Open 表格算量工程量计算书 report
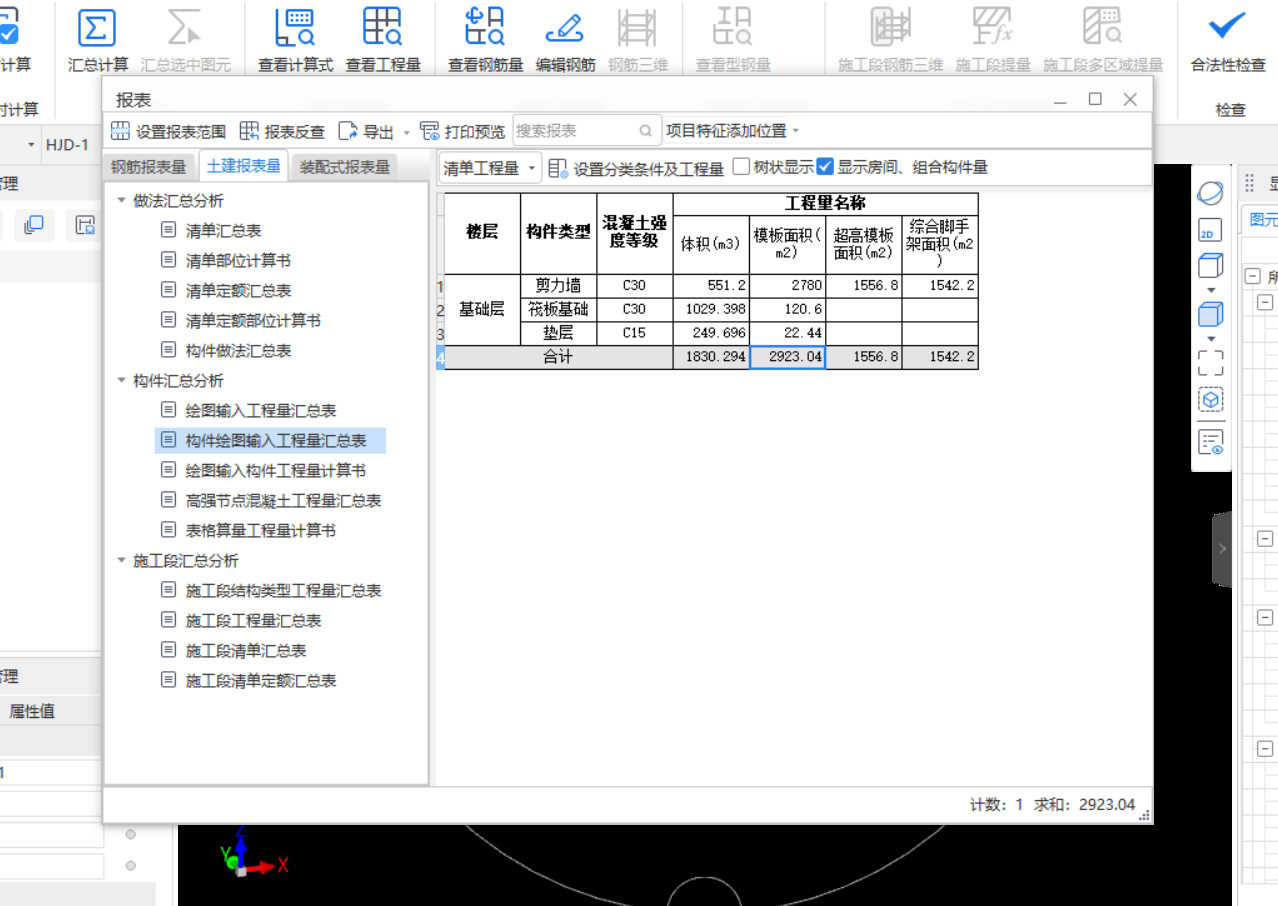 (260, 530)
